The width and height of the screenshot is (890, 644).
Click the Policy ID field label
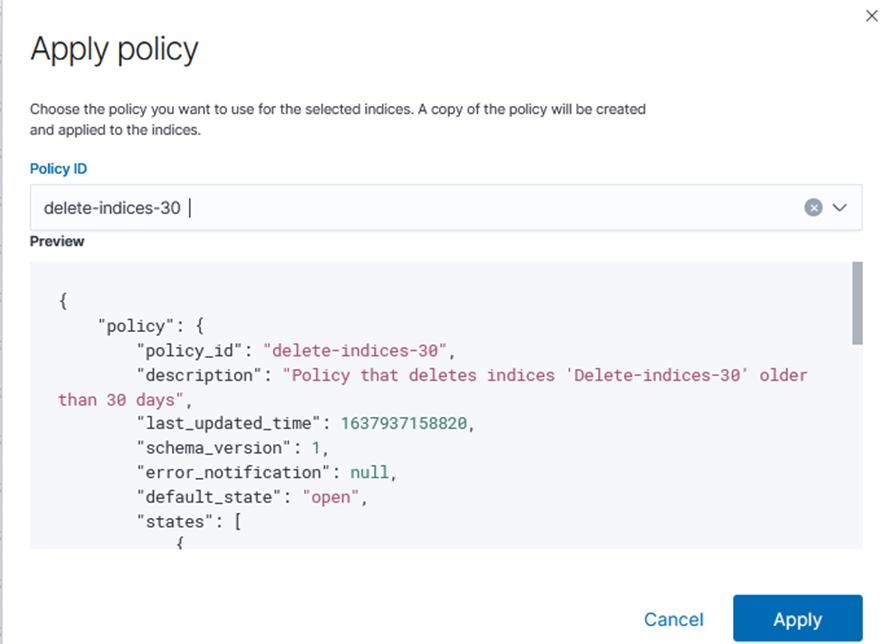[x=58, y=169]
